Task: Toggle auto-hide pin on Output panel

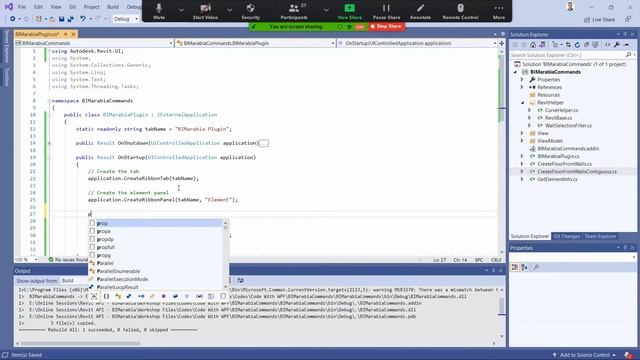Action: (493, 271)
